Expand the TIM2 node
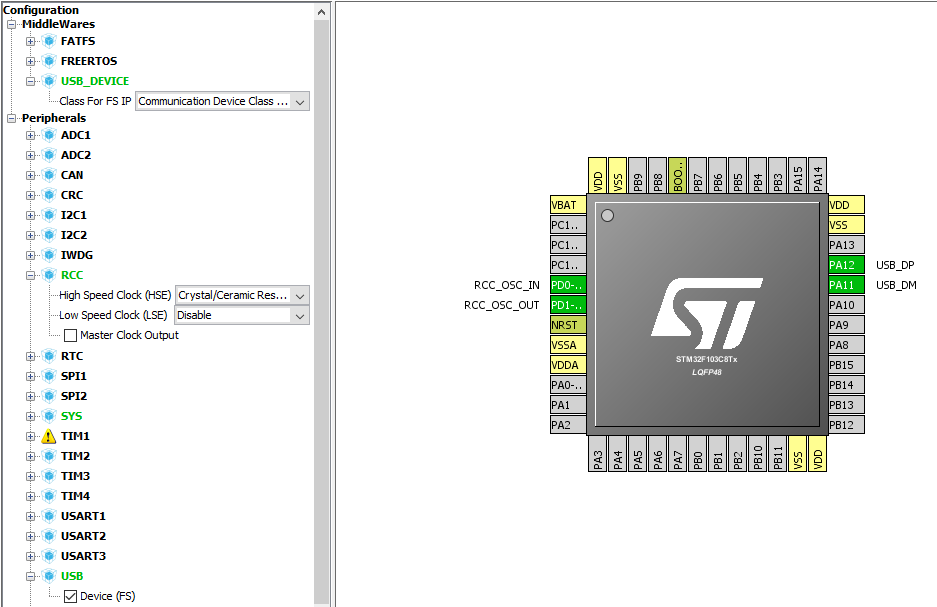937x607 pixels. point(30,456)
